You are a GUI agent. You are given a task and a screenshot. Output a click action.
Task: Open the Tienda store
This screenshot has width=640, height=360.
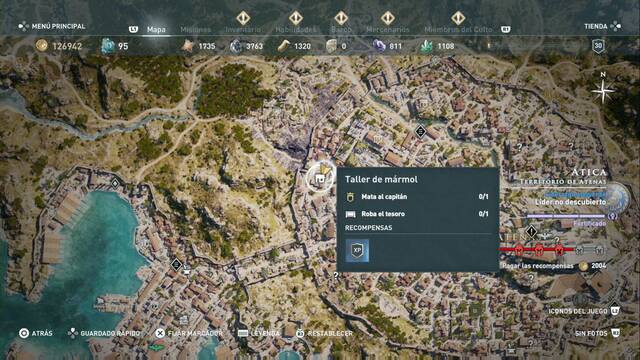click(602, 26)
